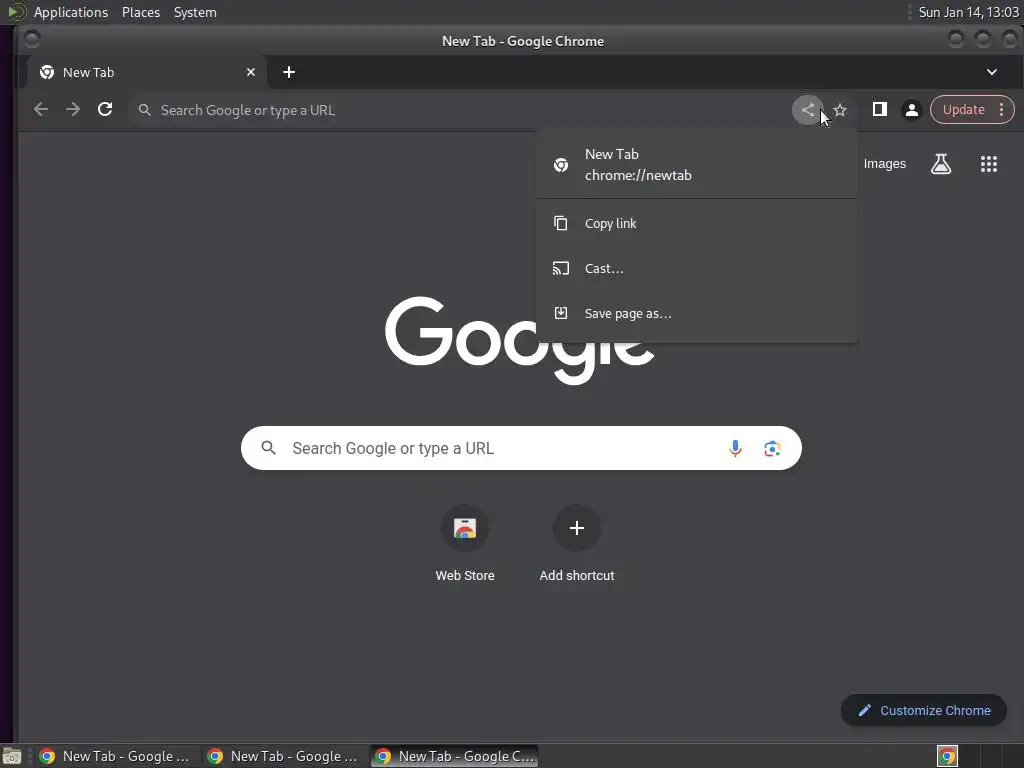Go forward with the forward arrow
The width and height of the screenshot is (1024, 768).
click(x=72, y=109)
